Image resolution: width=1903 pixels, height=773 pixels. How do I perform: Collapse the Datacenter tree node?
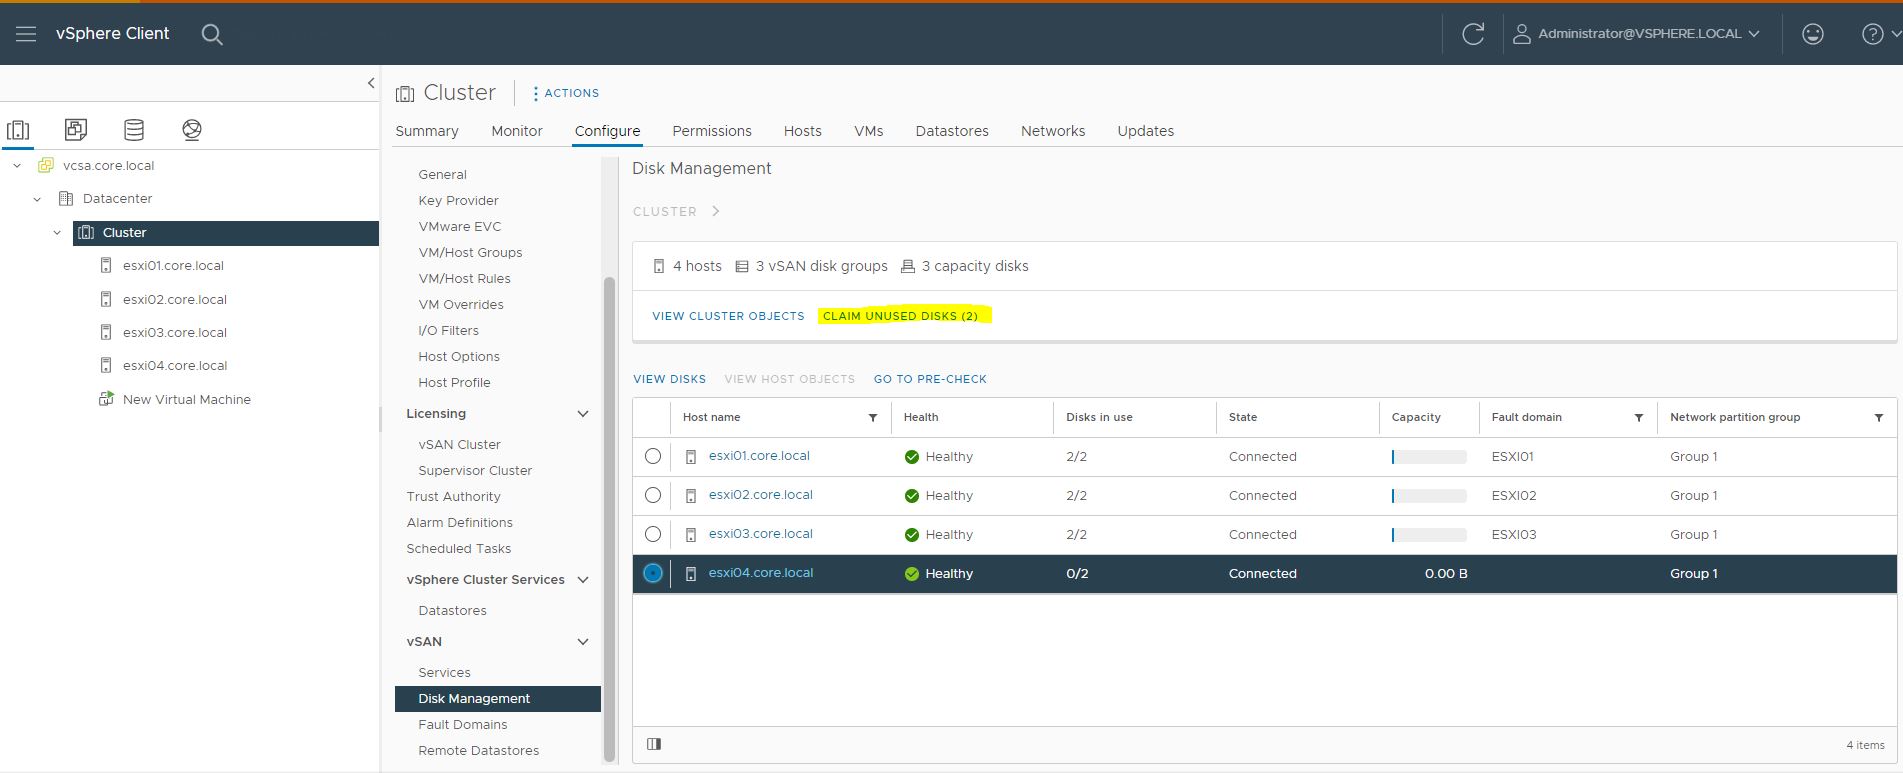[37, 199]
